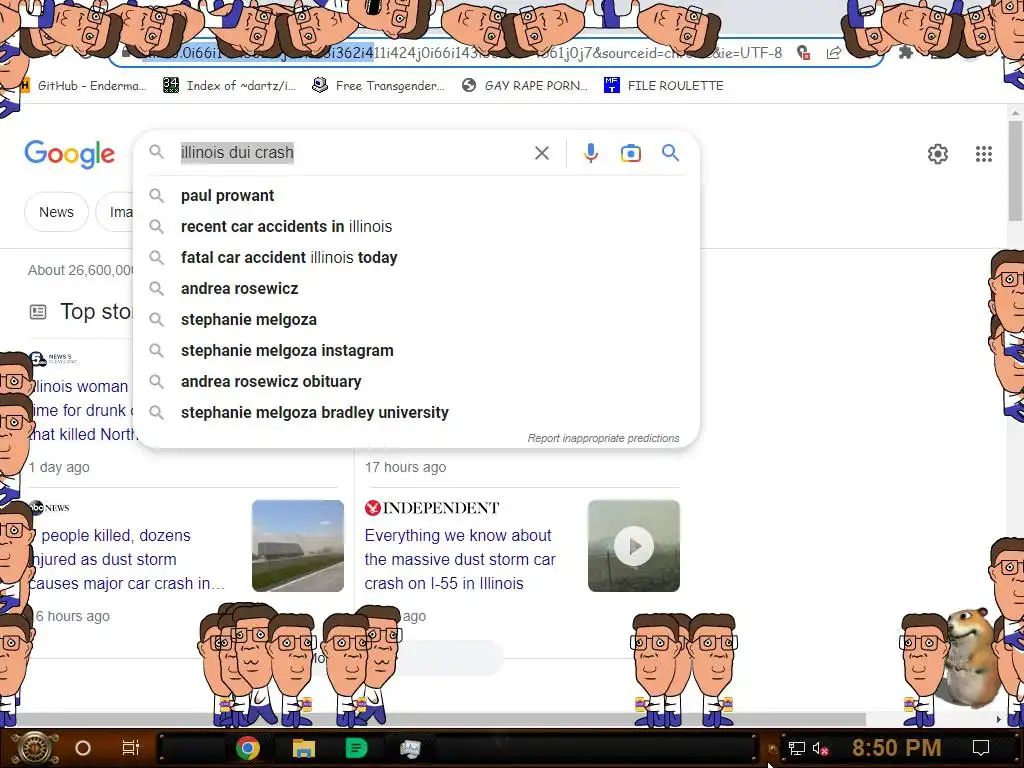Select the 'andrea rosewicz' suggestion
Image resolution: width=1024 pixels, height=768 pixels.
tap(417, 289)
